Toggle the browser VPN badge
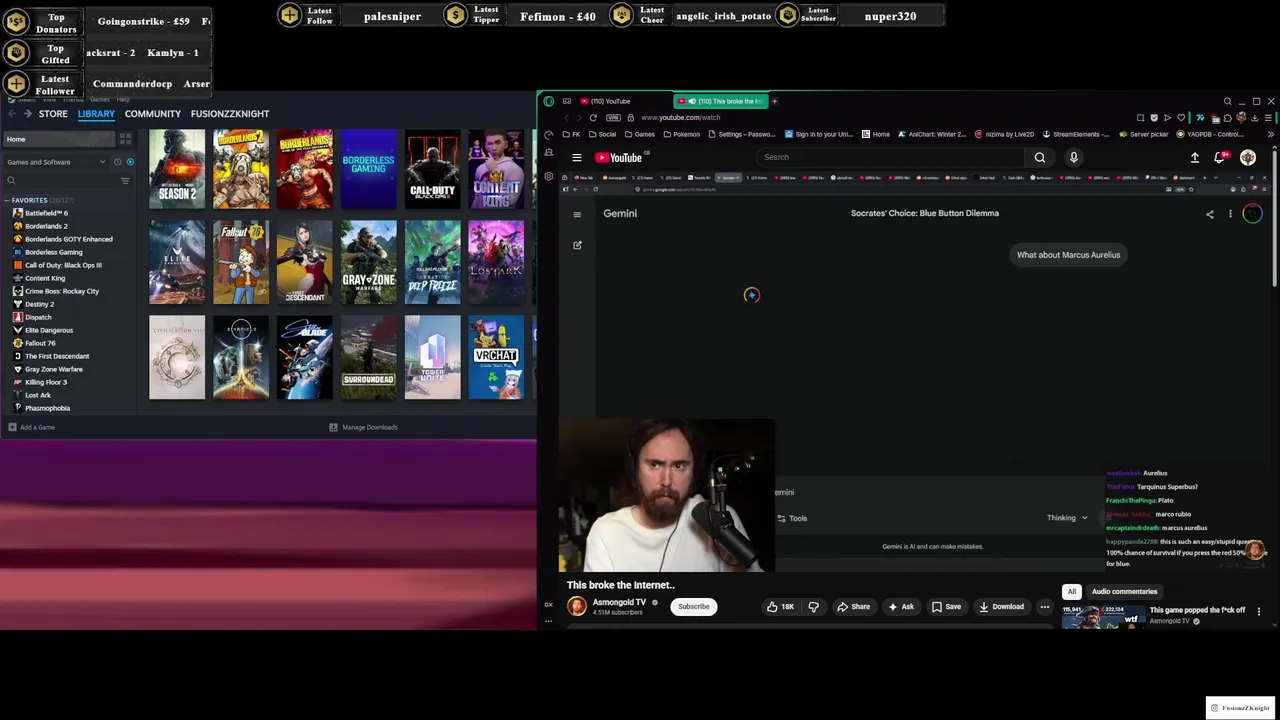The image size is (1280, 720). pyautogui.click(x=613, y=118)
